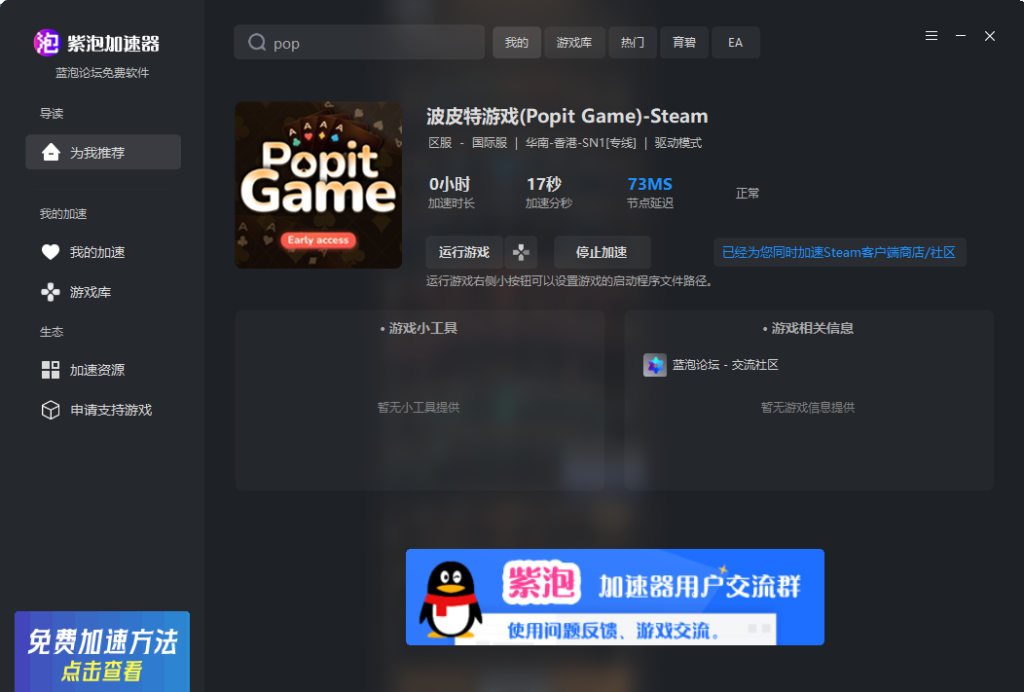Click the 暂无小工具提供 message
Image resolution: width=1024 pixels, height=692 pixels.
coord(419,407)
